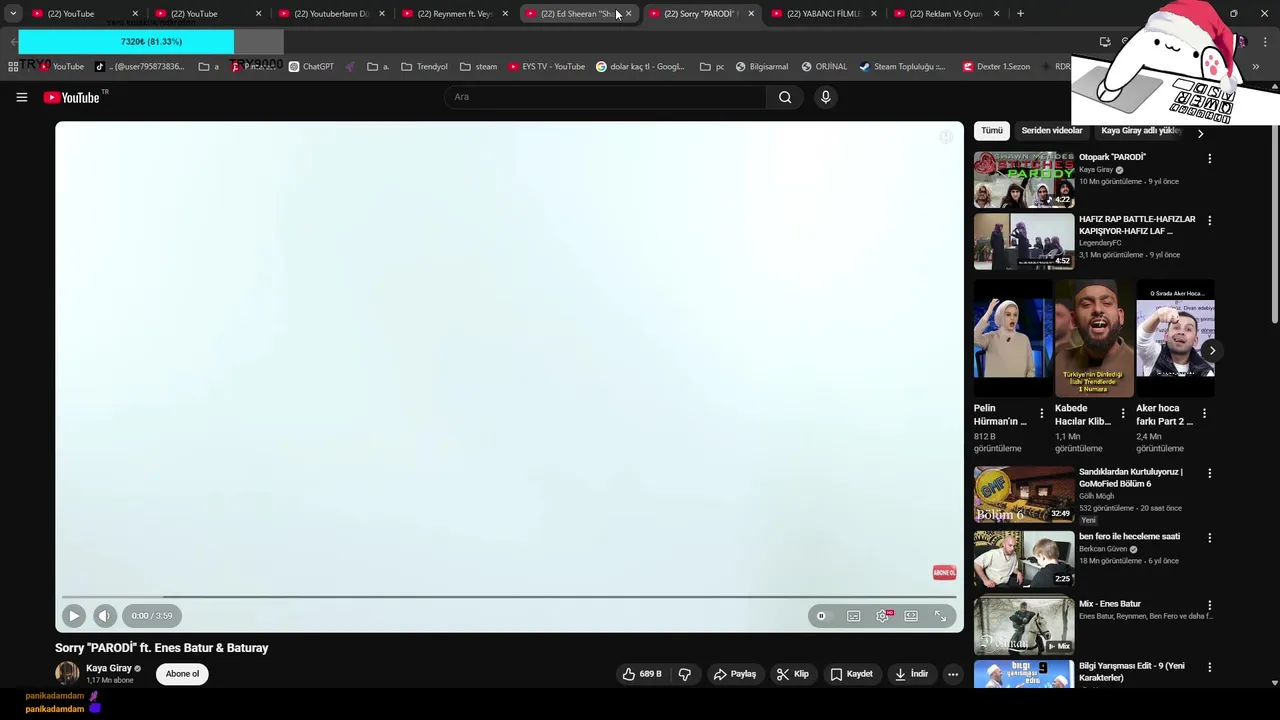Share the video with Paylaş
1280x720 pixels.
(734, 674)
